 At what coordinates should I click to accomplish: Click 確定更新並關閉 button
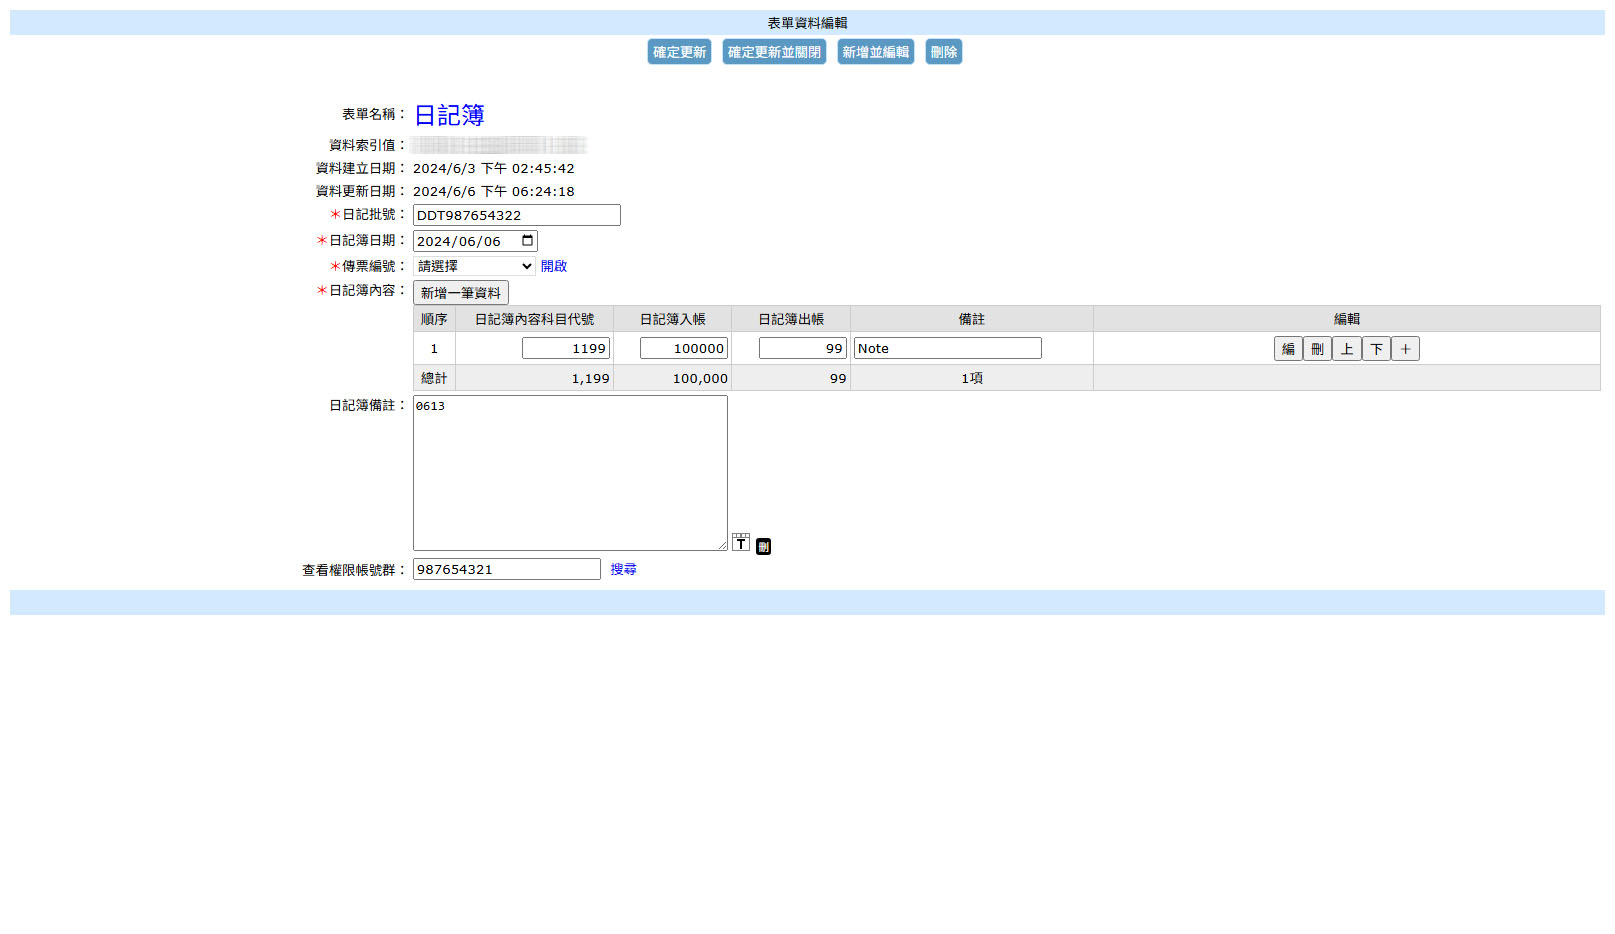click(774, 52)
